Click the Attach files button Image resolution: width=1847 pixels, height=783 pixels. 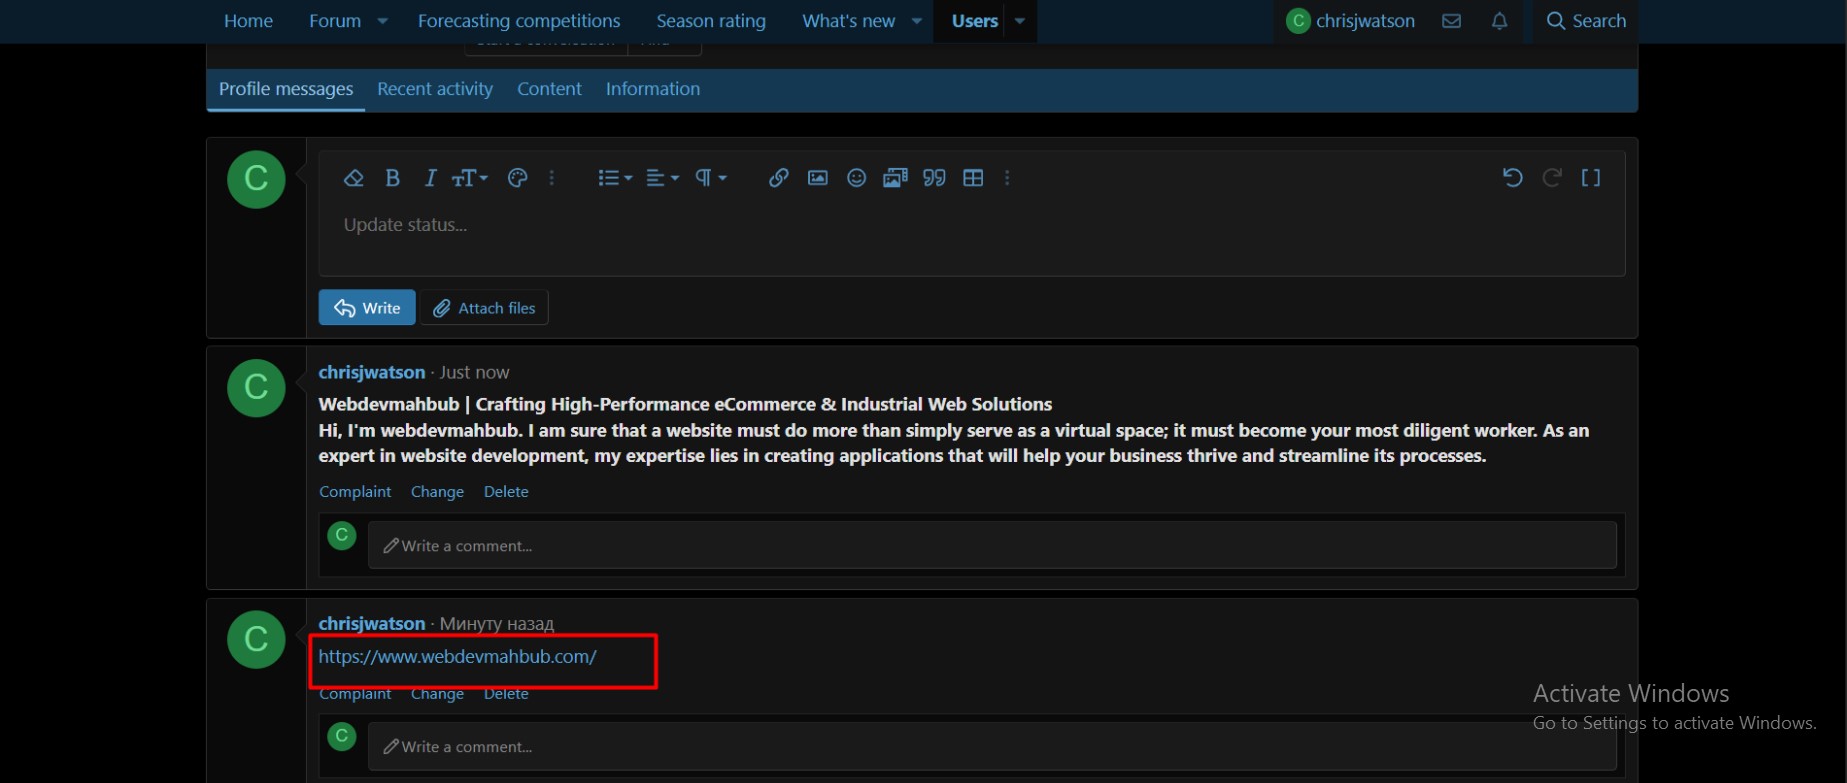[484, 308]
